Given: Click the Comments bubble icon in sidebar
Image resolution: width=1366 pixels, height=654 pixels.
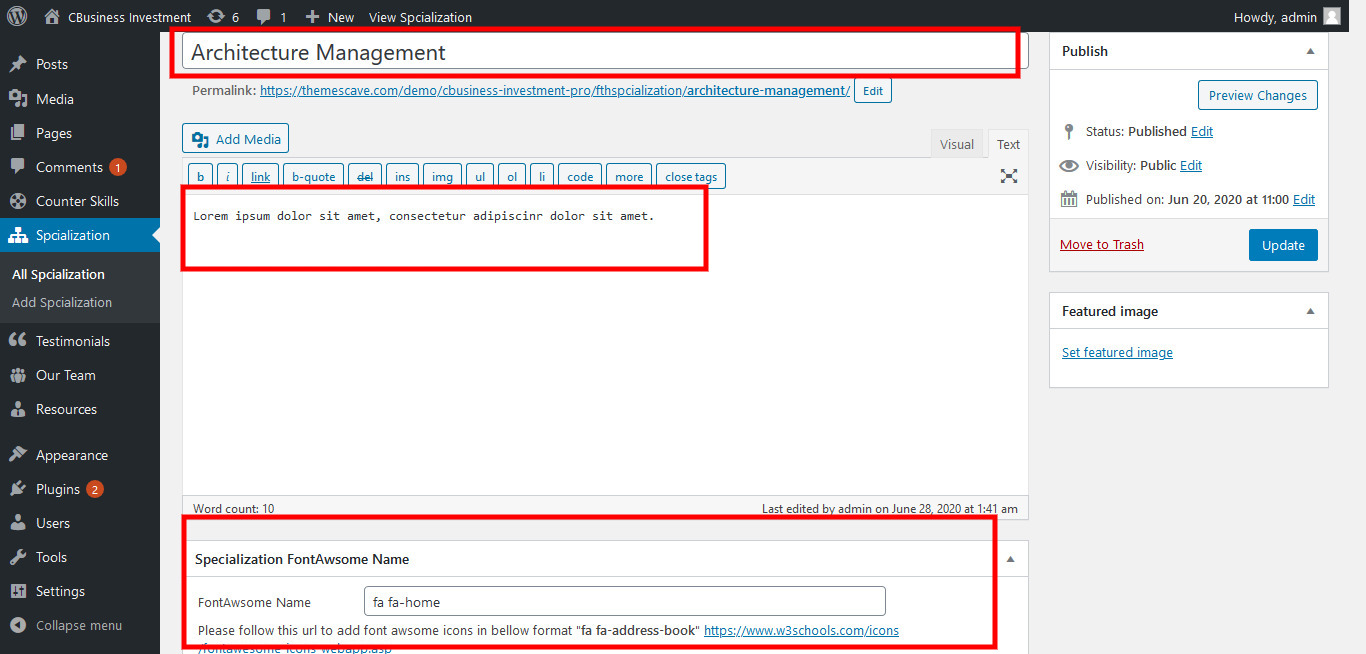Looking at the screenshot, I should click(18, 167).
